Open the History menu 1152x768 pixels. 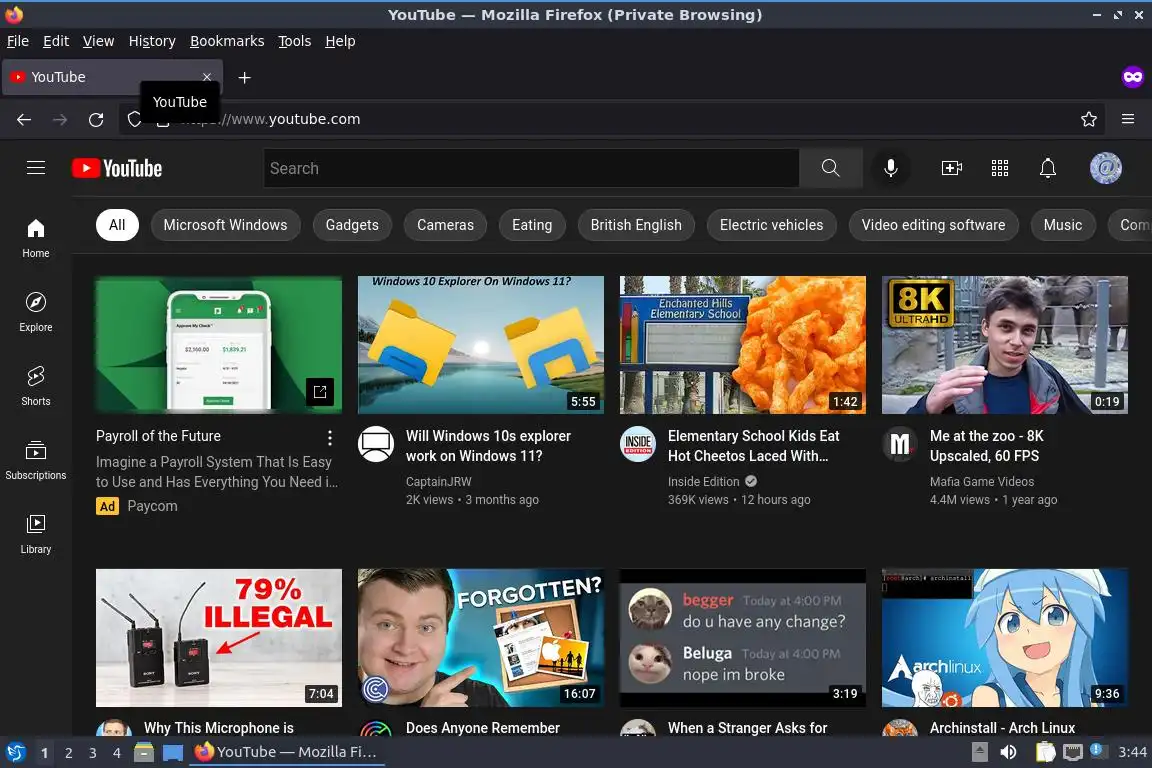coord(152,41)
